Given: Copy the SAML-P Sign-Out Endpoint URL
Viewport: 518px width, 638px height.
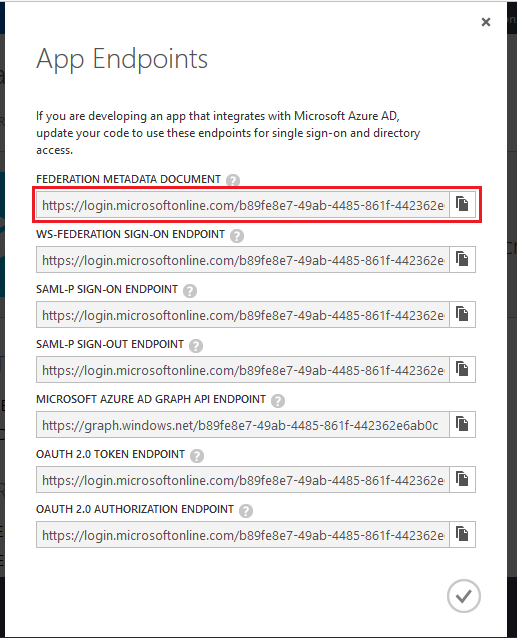Looking at the screenshot, I should 463,369.
